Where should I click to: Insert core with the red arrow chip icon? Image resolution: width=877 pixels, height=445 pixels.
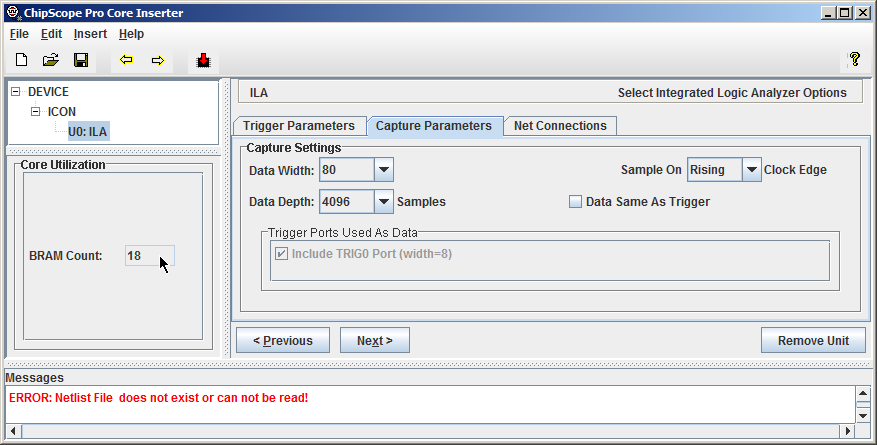click(x=204, y=60)
